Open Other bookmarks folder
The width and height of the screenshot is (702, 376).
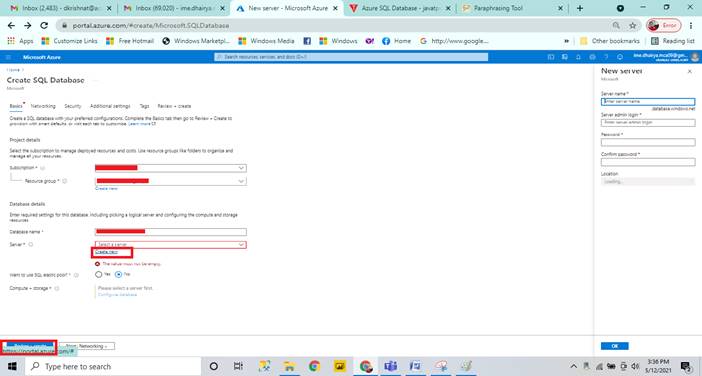[x=610, y=41]
